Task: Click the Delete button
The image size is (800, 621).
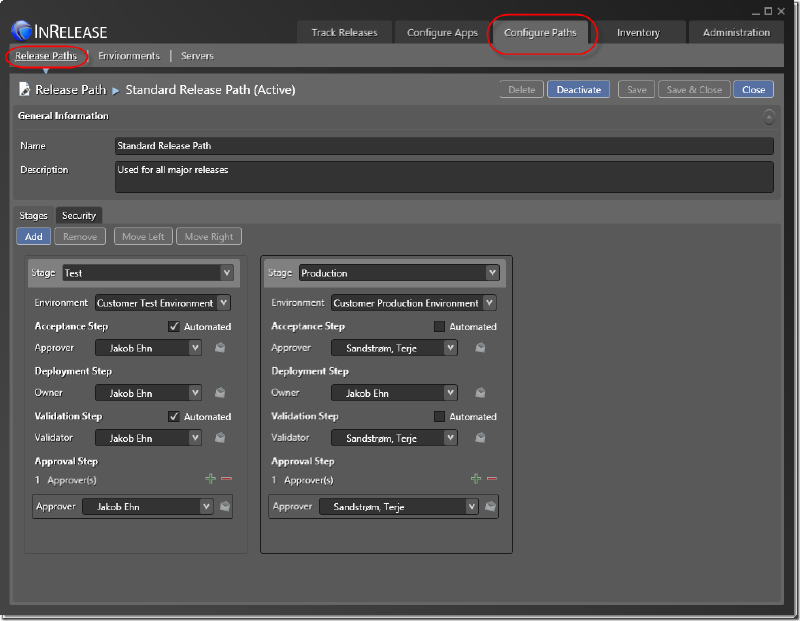Action: tap(521, 89)
